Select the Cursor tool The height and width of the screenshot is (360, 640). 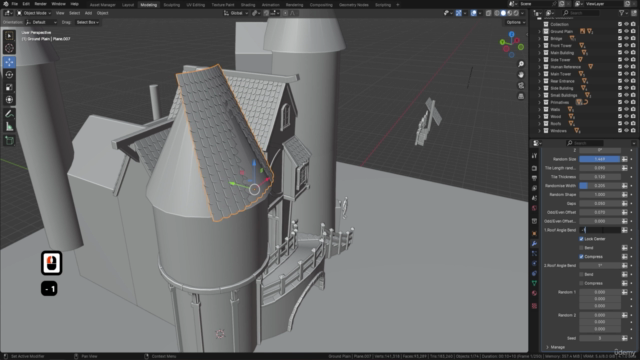coord(9,49)
